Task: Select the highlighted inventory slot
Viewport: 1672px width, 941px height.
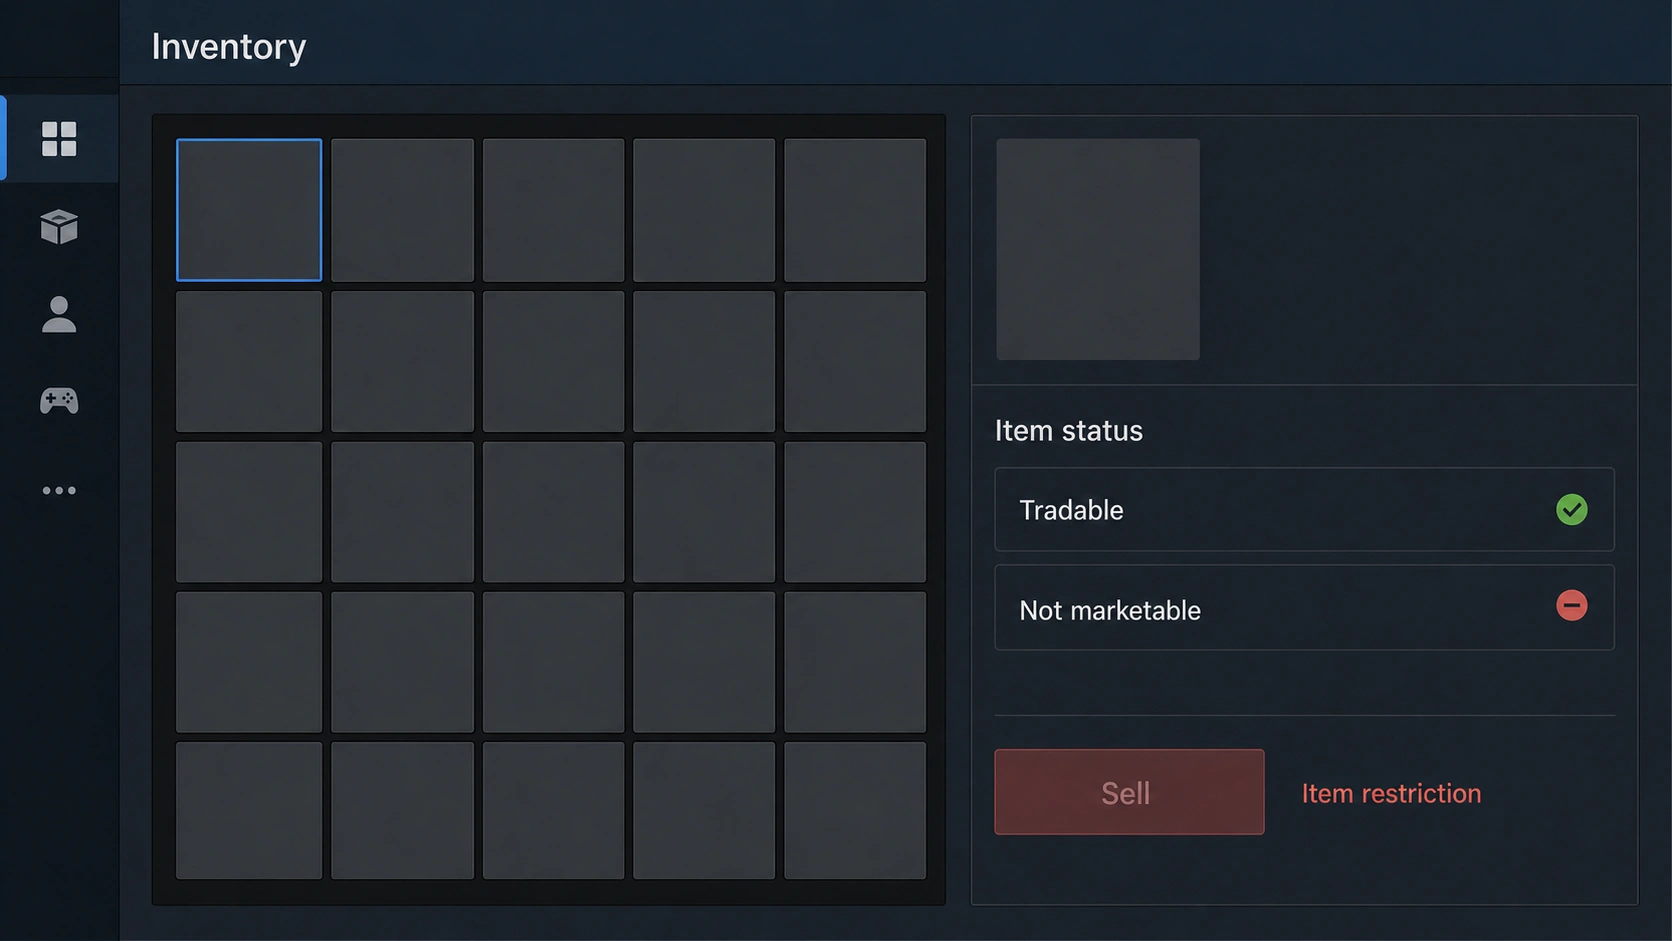Action: (249, 210)
